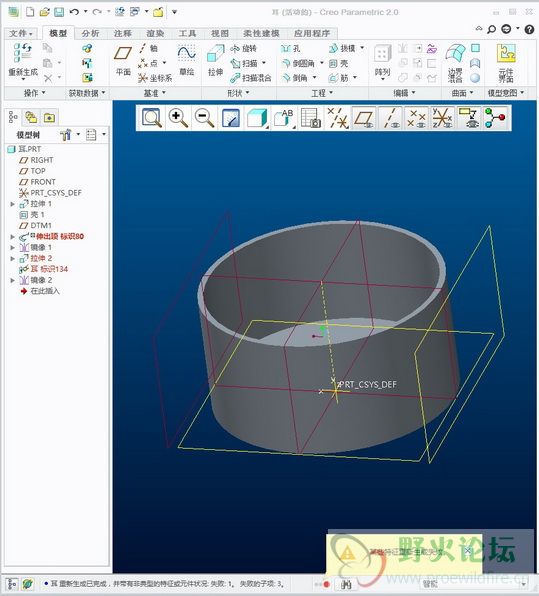Toggle the Datum Display Filters button

point(338,118)
